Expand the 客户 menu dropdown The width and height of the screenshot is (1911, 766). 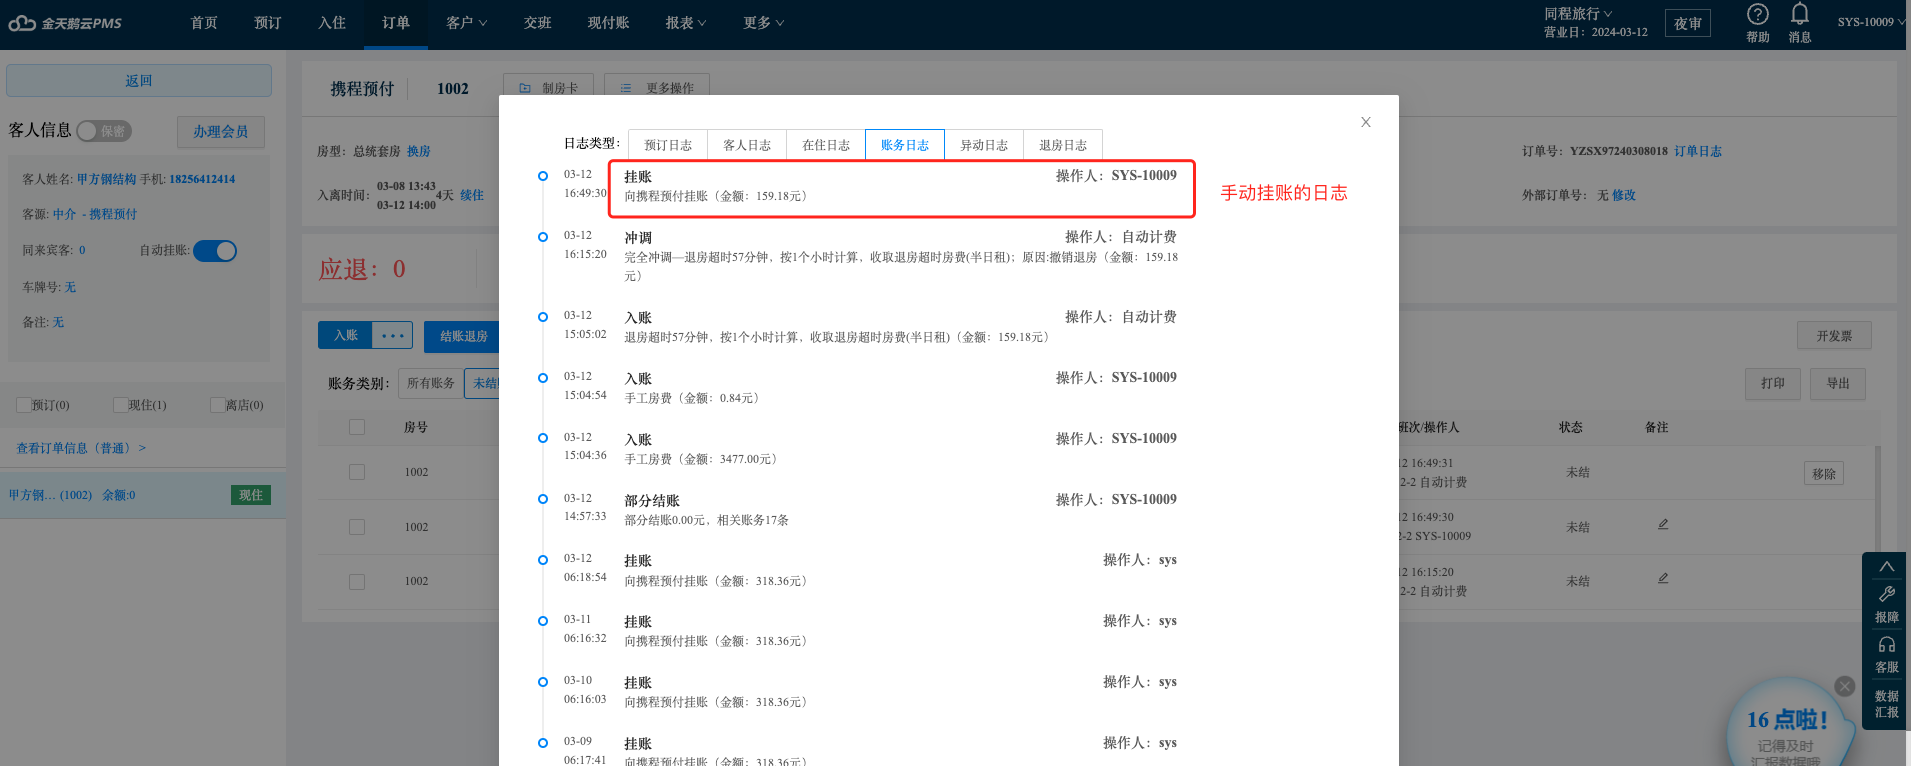point(467,23)
